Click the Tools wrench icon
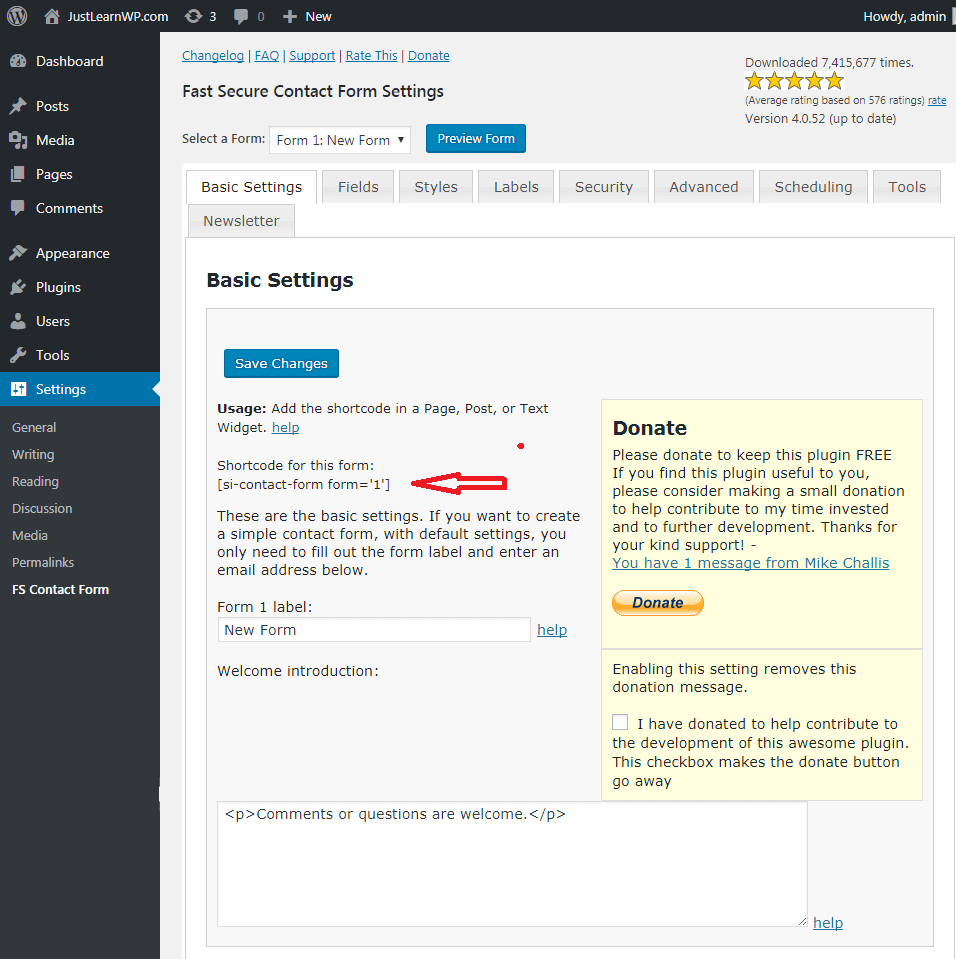The image size is (956, 959). coord(18,355)
